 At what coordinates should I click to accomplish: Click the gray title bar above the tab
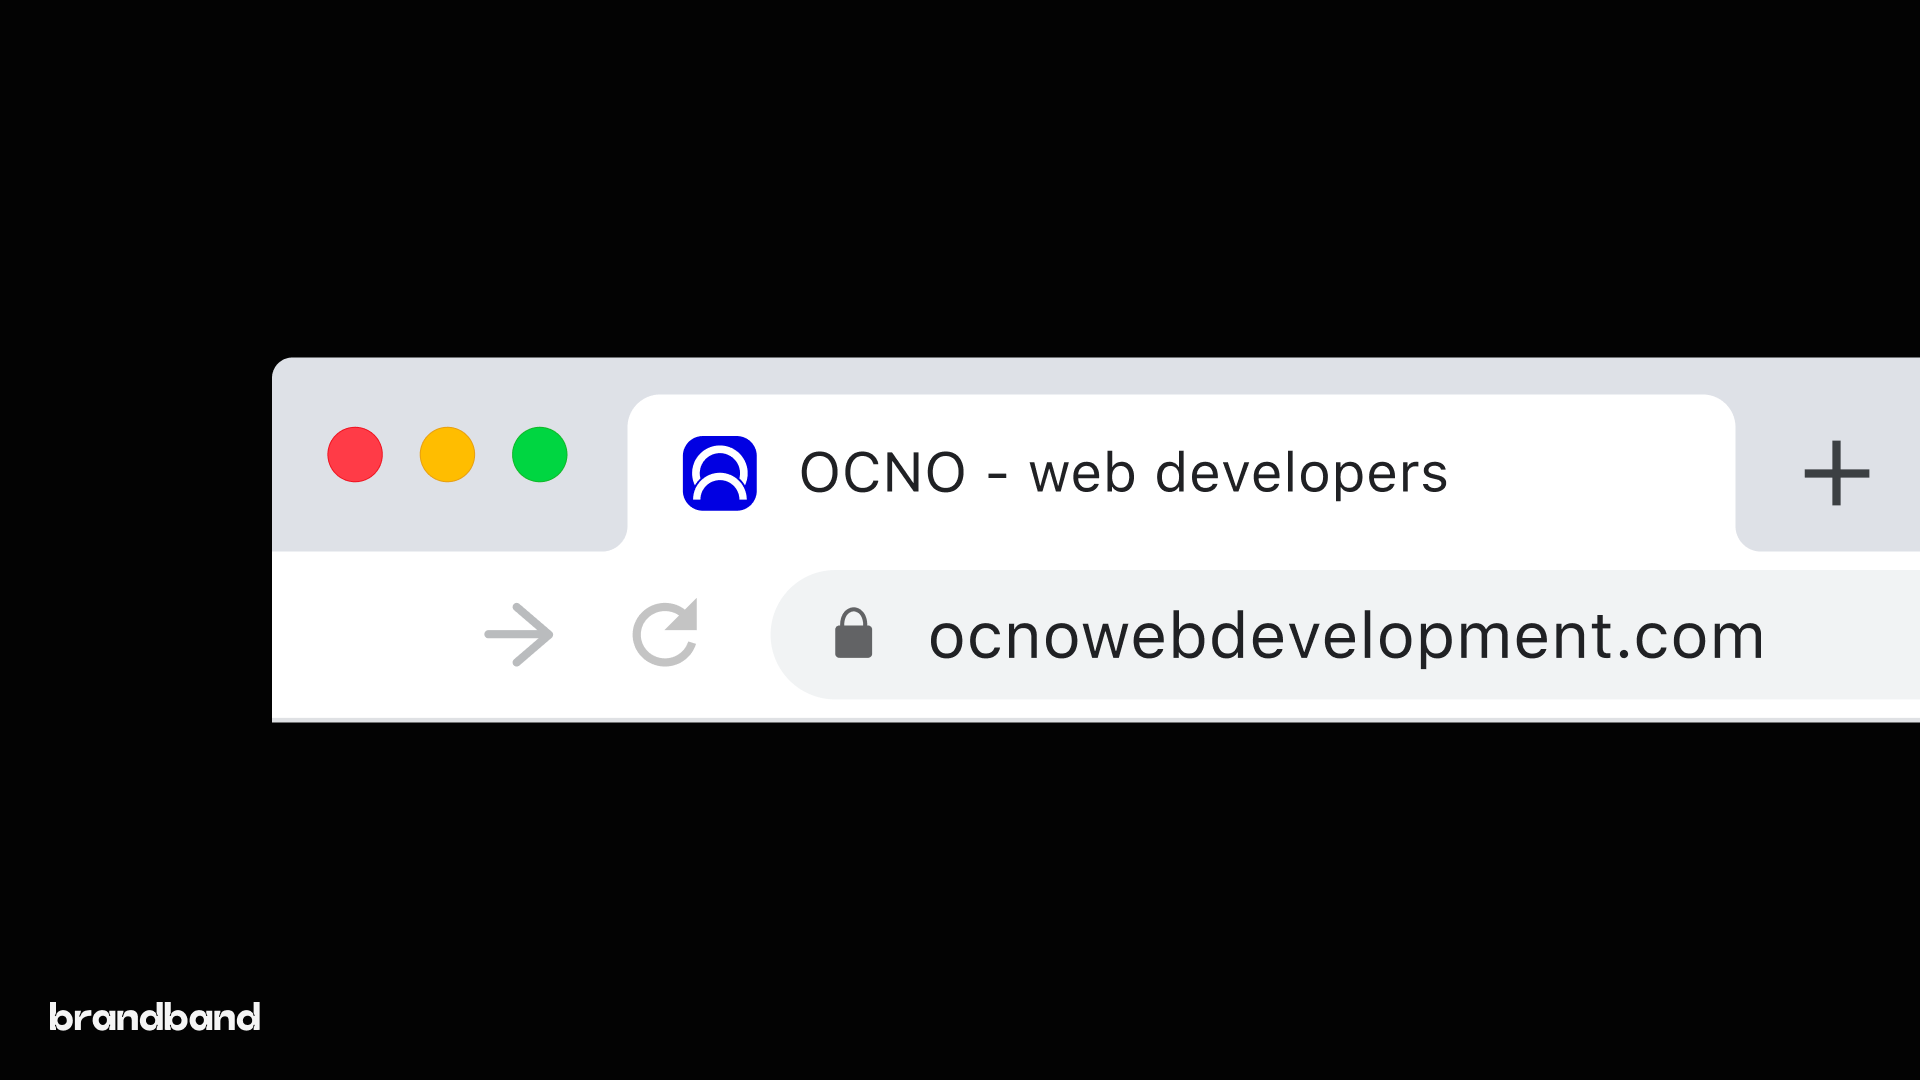click(1100, 376)
